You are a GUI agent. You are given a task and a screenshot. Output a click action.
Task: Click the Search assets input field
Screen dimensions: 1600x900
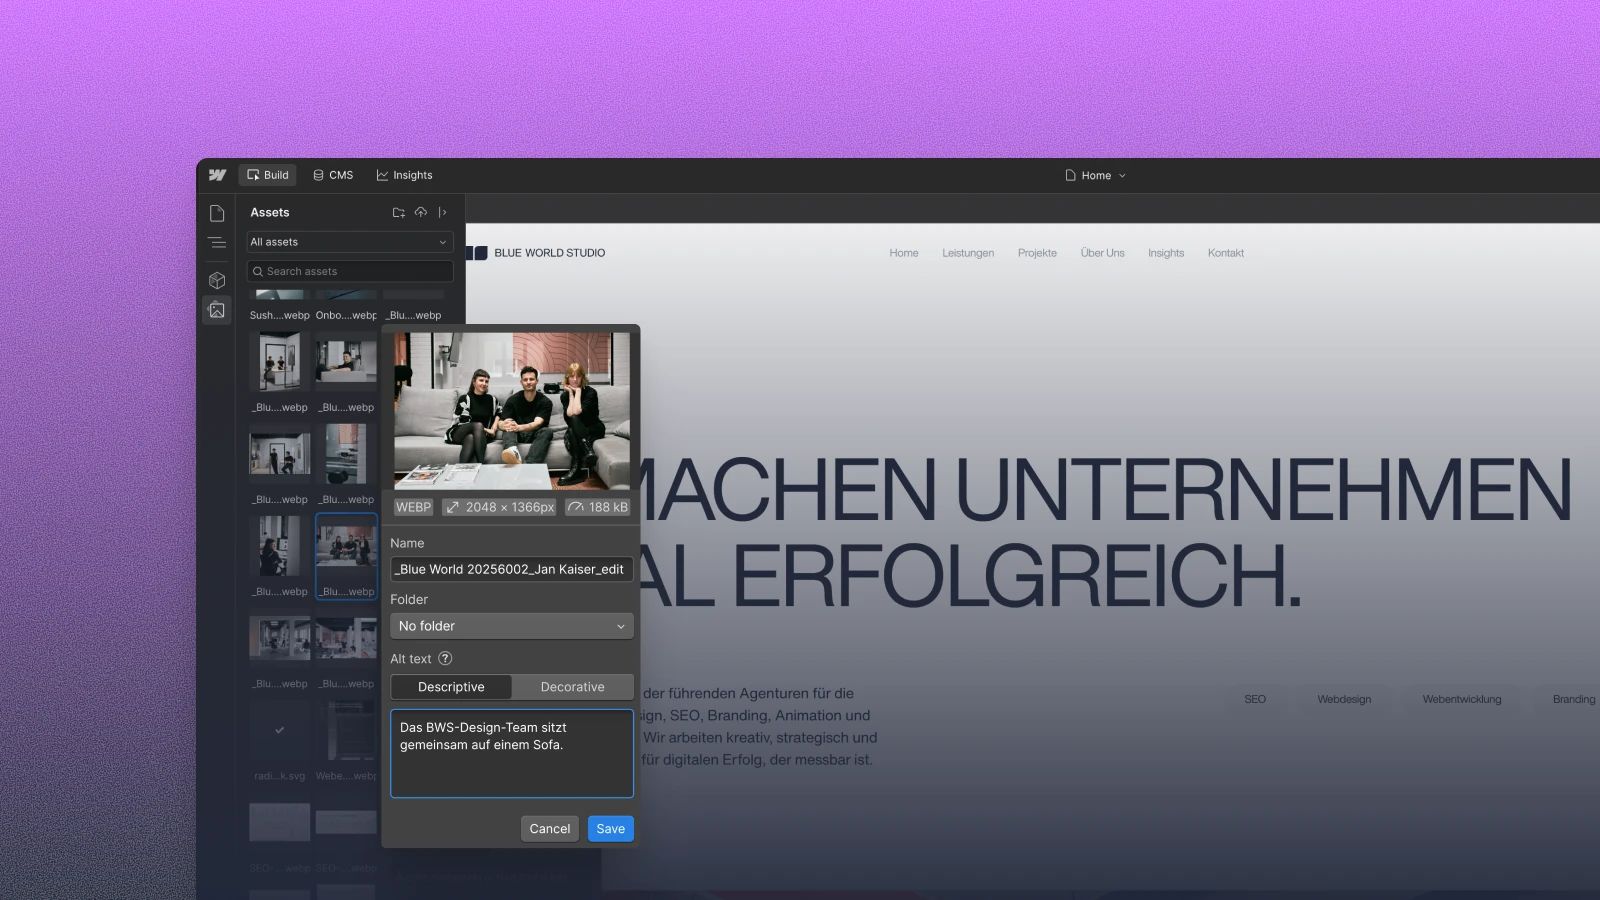pyautogui.click(x=349, y=271)
